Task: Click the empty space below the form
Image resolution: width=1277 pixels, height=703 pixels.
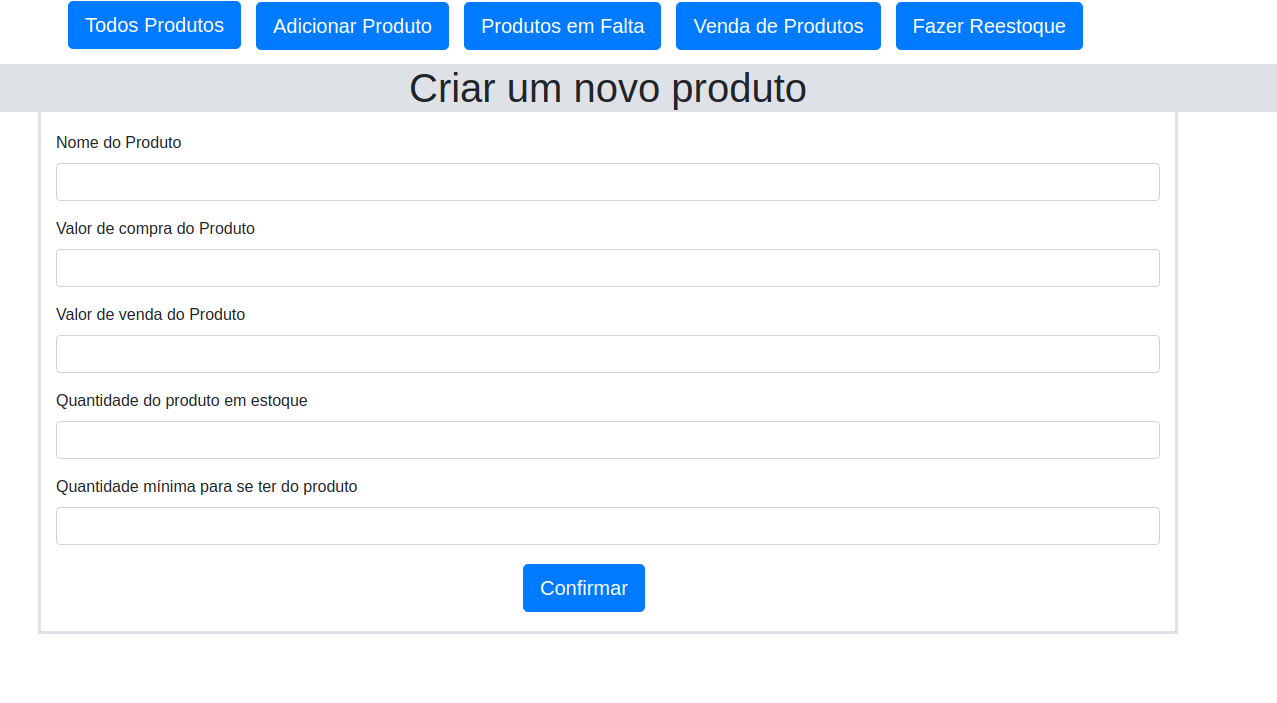Action: 607,670
